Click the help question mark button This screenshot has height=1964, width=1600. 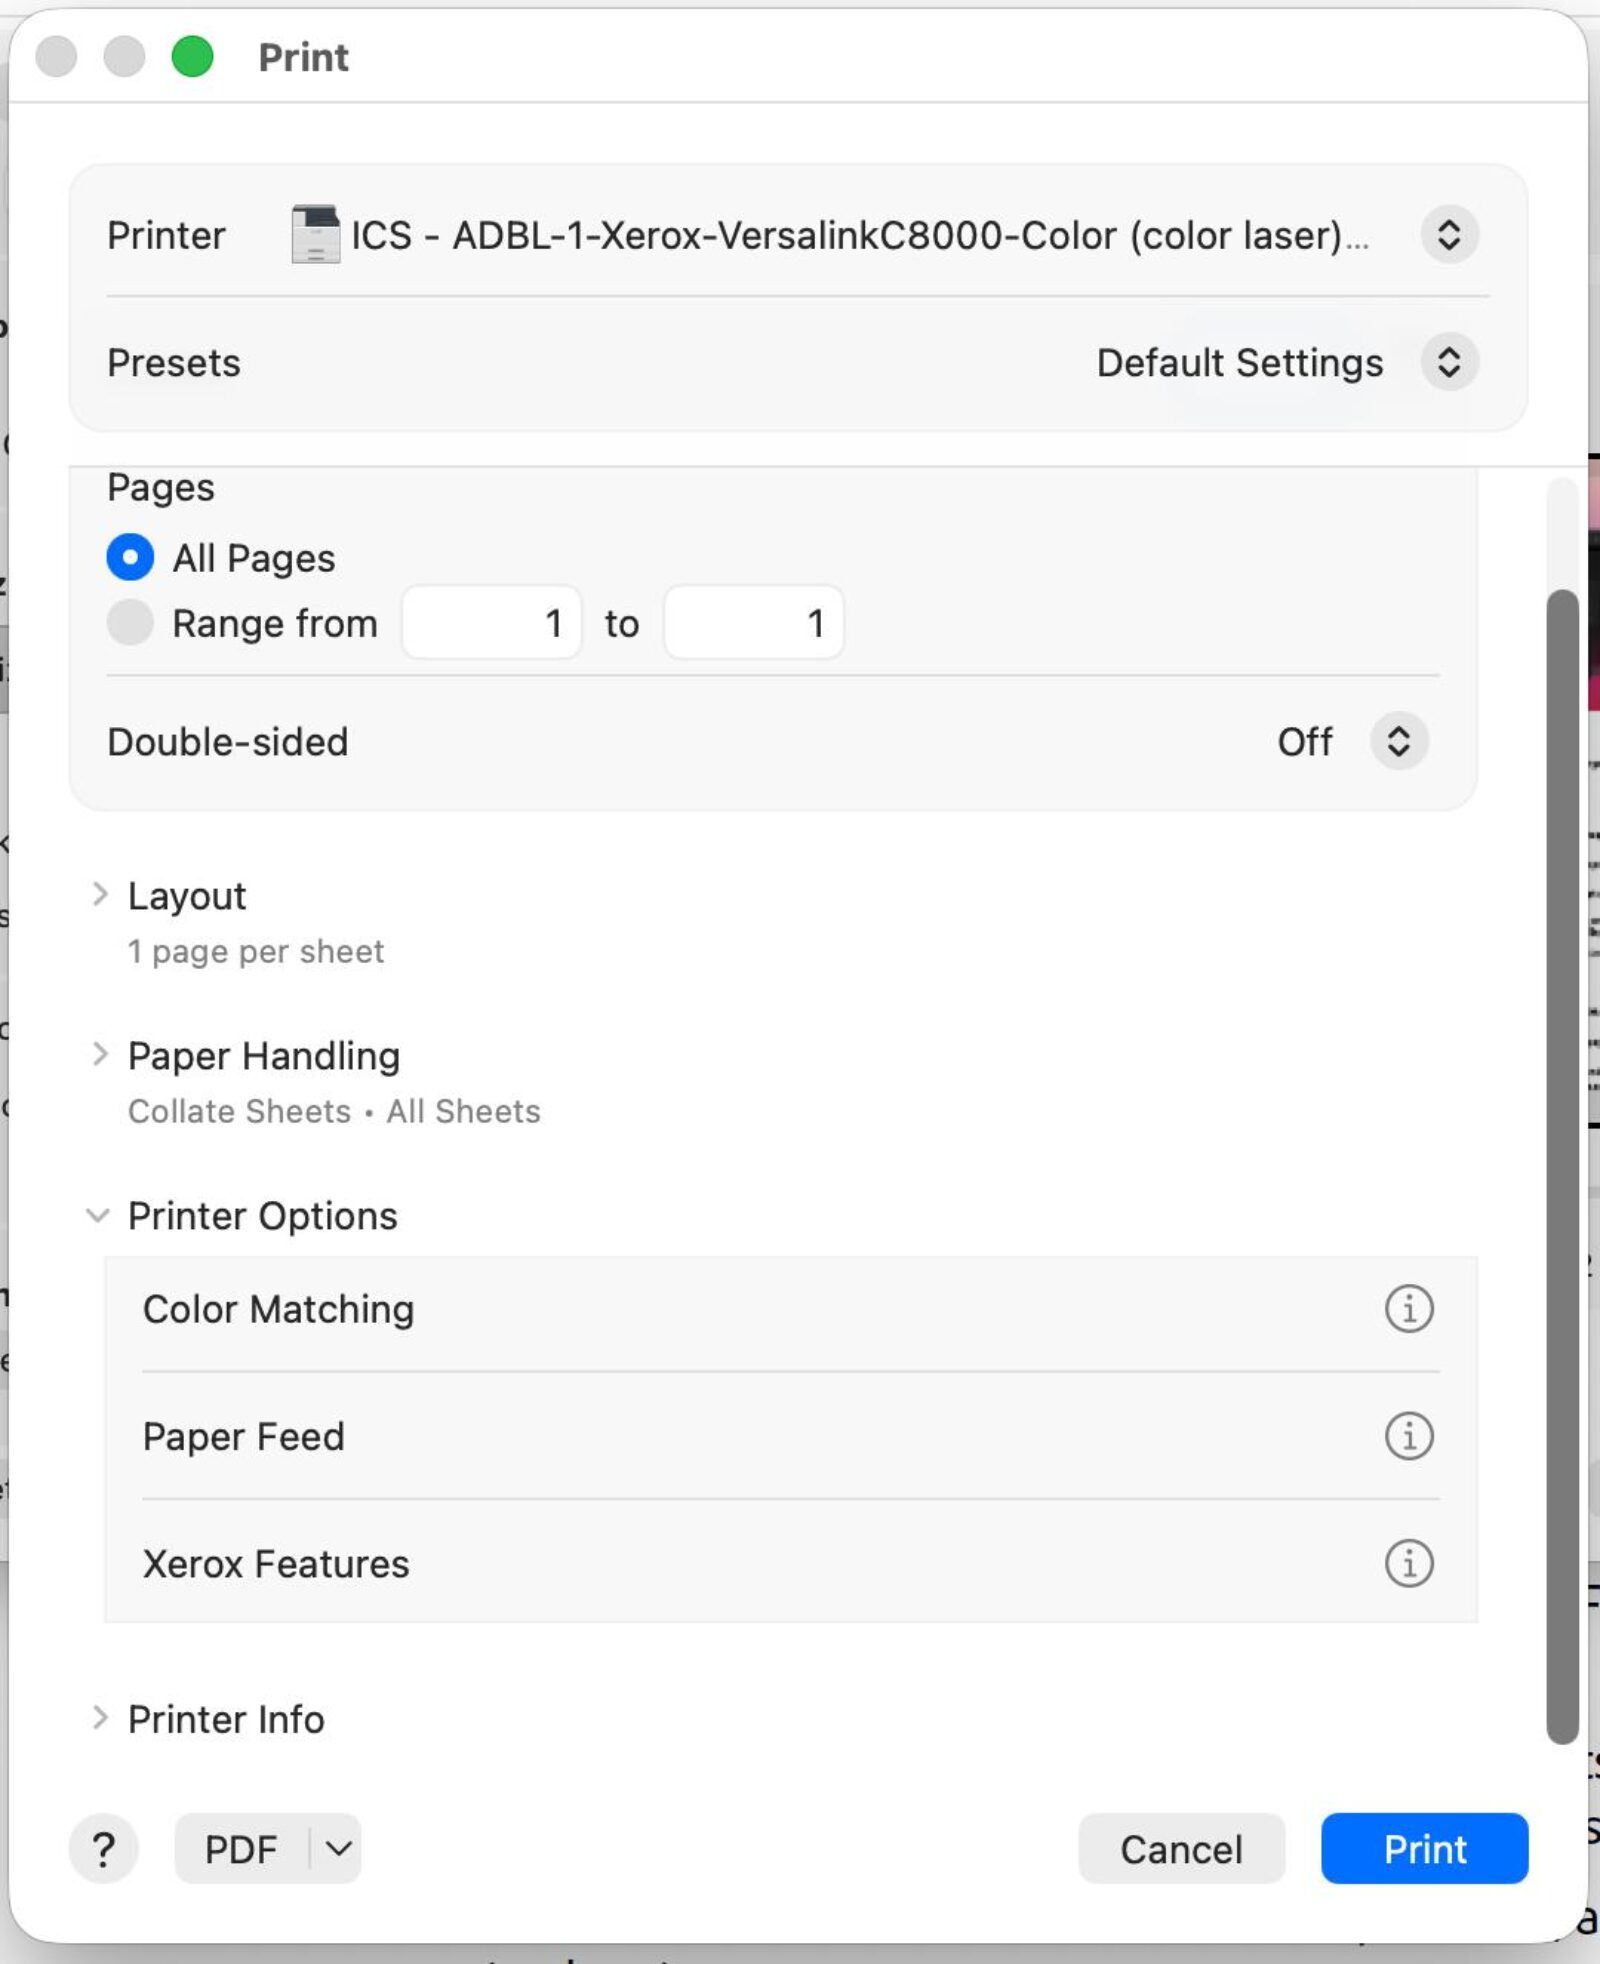point(103,1849)
